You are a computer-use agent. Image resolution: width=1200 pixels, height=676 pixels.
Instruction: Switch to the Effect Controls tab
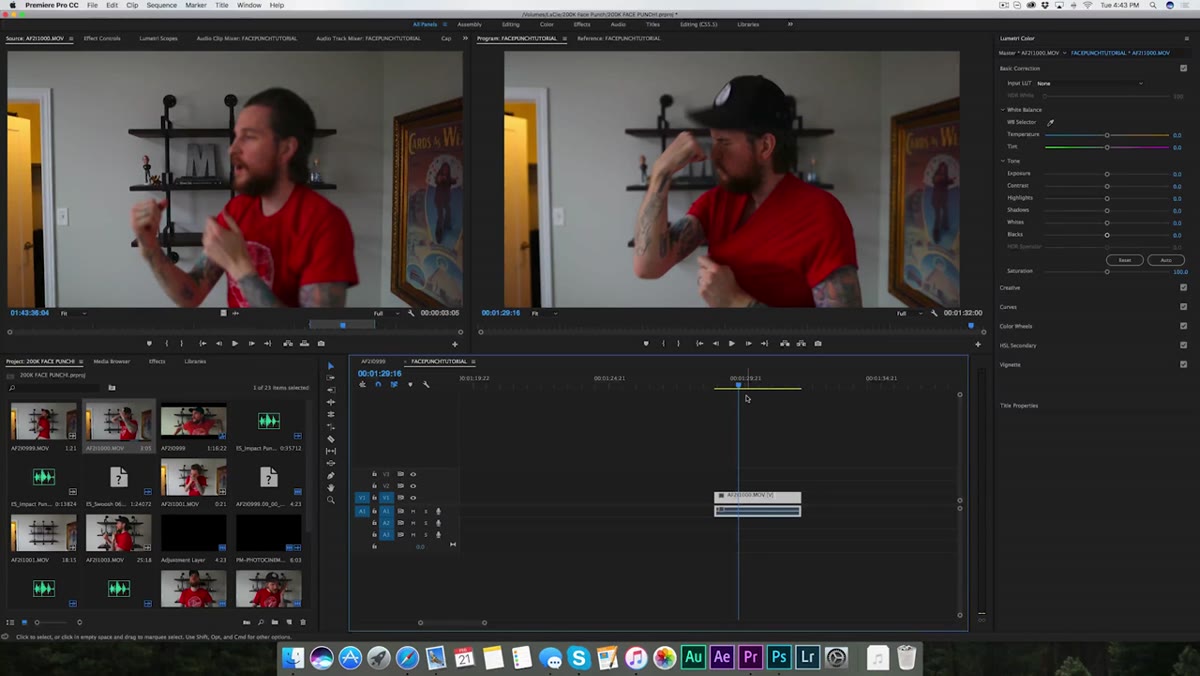click(102, 38)
